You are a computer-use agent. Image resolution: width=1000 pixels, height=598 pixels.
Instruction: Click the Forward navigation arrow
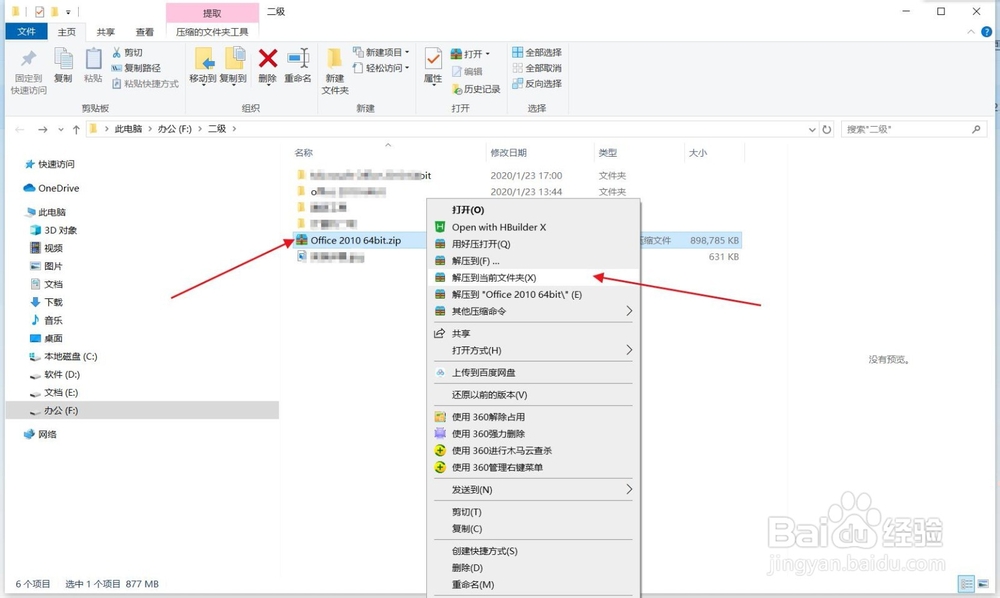click(x=43, y=129)
